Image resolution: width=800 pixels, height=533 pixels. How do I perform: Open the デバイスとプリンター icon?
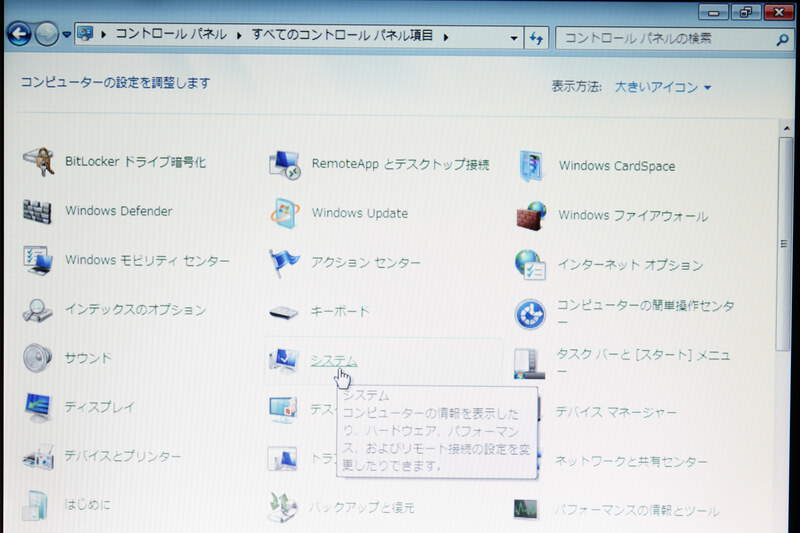tap(38, 456)
